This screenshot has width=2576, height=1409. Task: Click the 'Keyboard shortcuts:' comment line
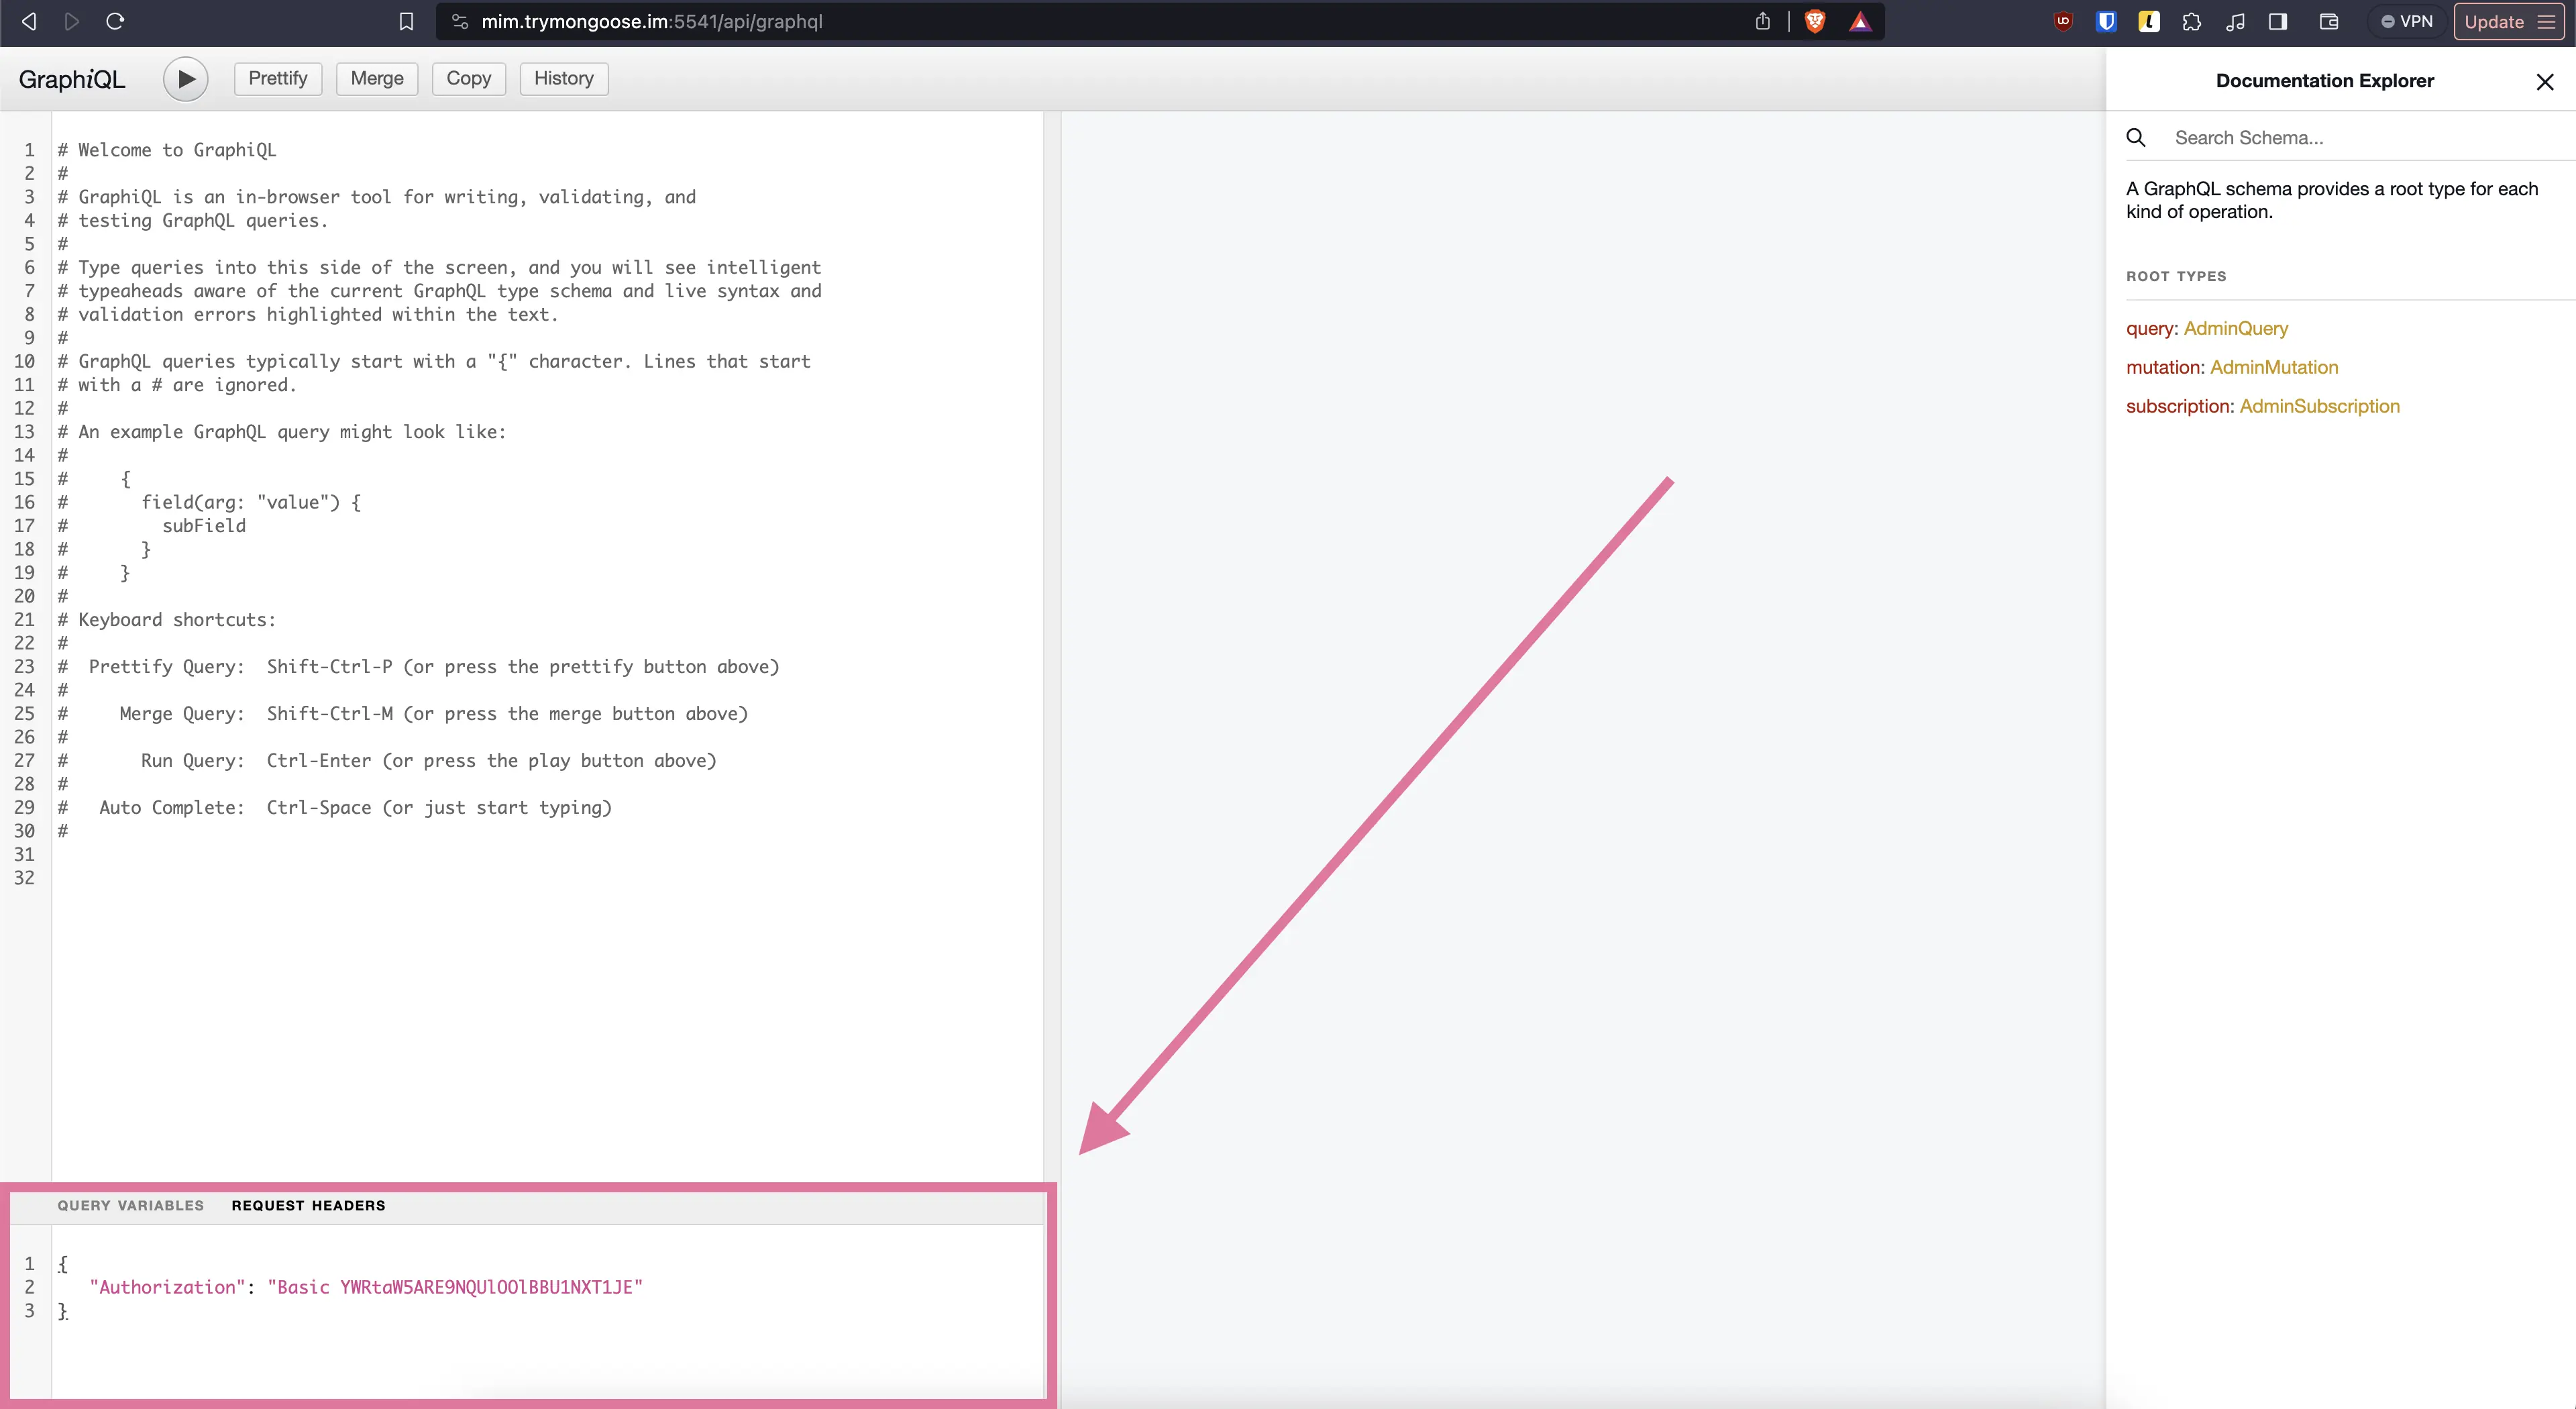click(x=166, y=620)
